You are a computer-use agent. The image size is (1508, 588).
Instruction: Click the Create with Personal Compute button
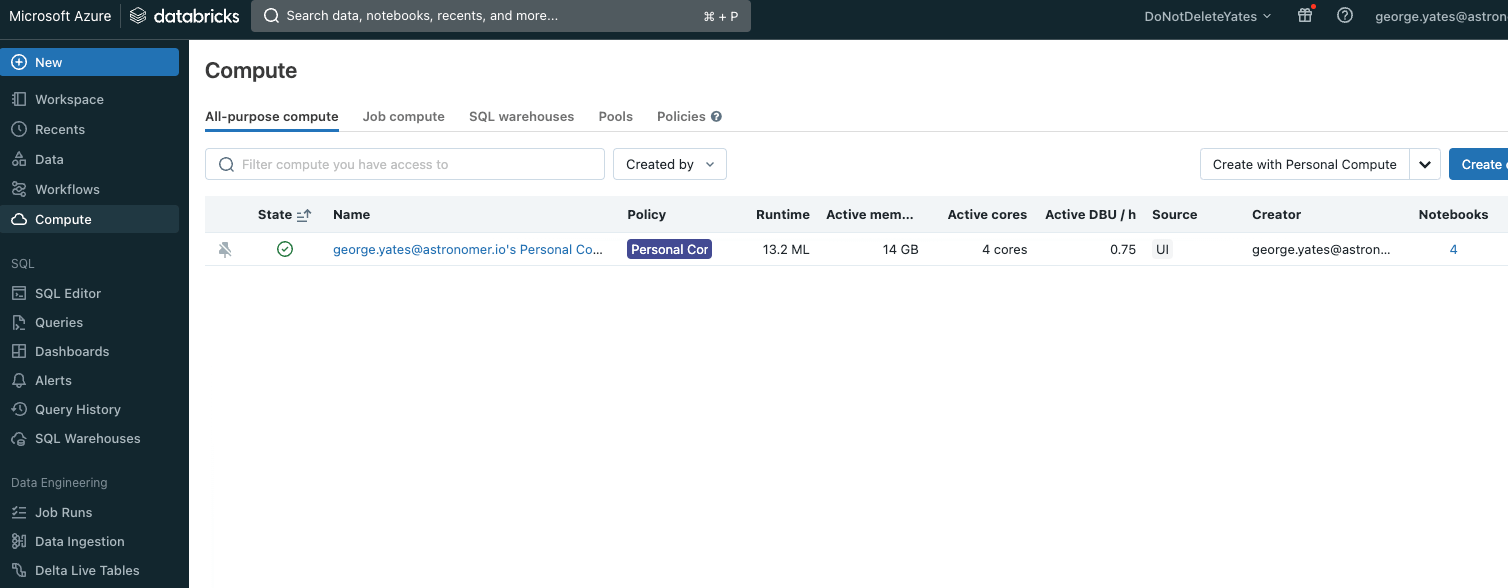(x=1304, y=165)
